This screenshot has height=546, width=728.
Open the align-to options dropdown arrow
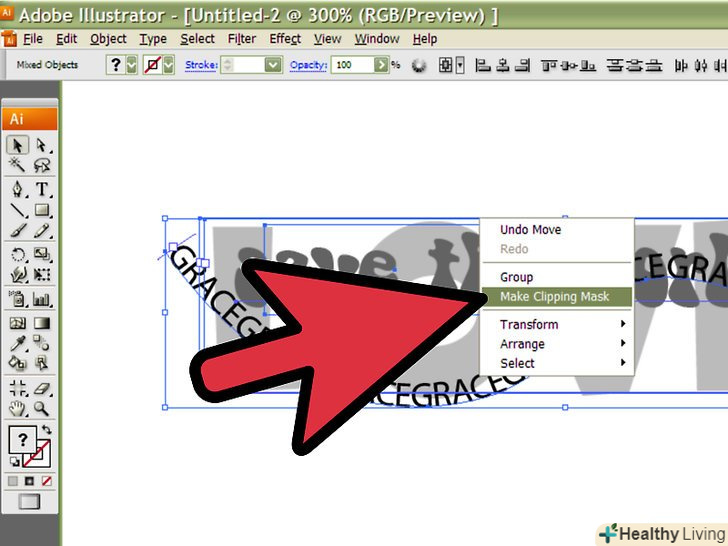click(460, 65)
